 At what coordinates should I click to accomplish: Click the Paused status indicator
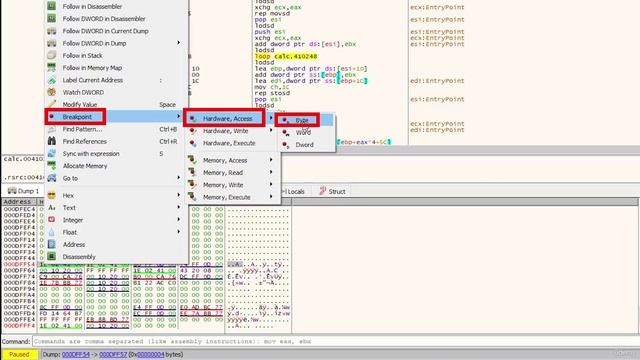tap(19, 354)
